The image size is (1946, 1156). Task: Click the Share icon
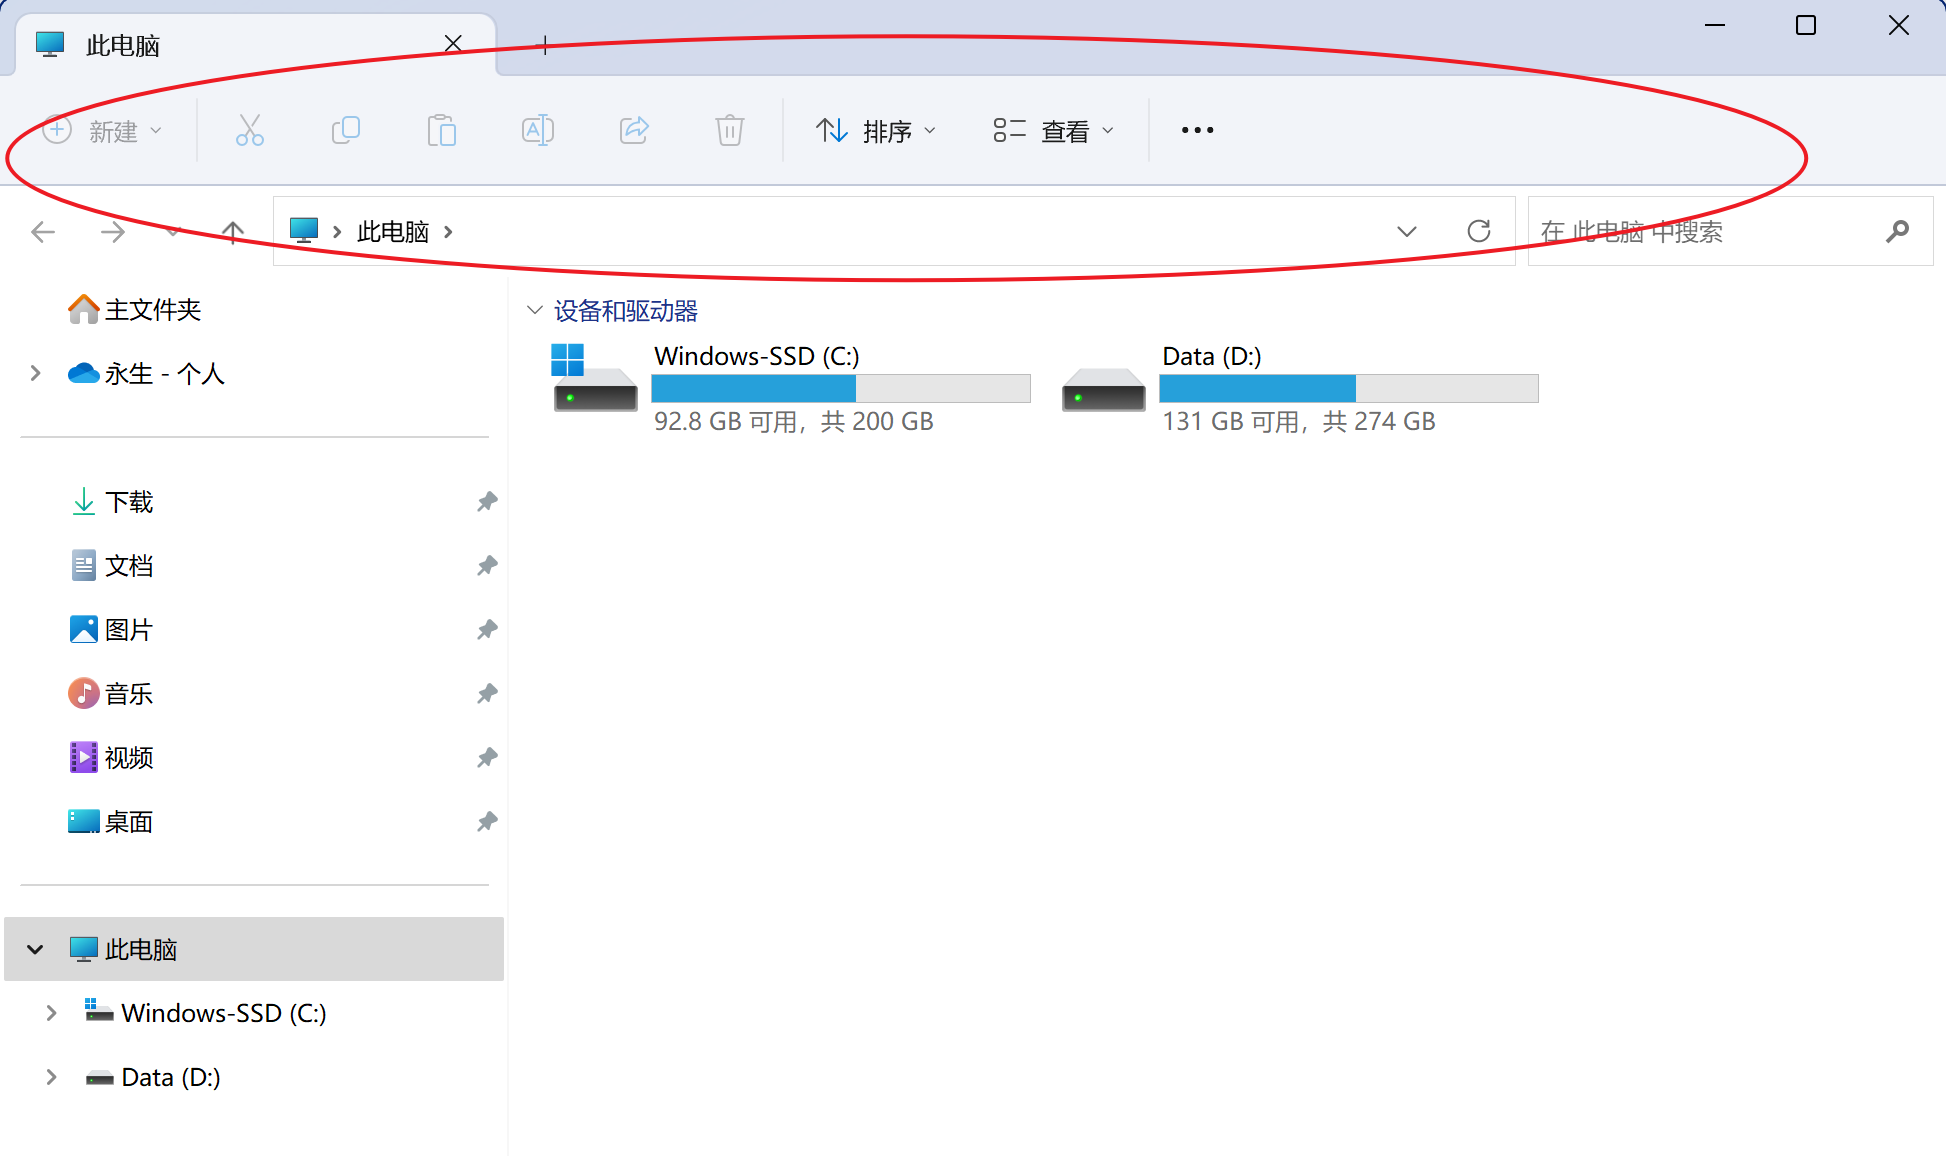tap(634, 130)
